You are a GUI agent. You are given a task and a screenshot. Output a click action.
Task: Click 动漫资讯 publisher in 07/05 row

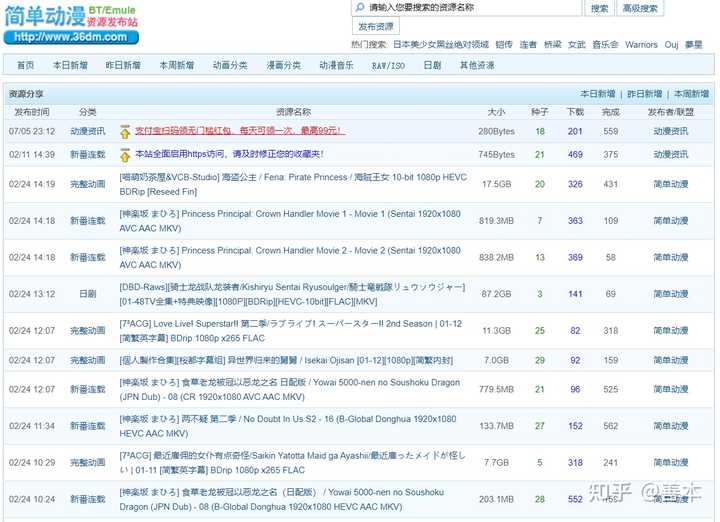click(671, 131)
